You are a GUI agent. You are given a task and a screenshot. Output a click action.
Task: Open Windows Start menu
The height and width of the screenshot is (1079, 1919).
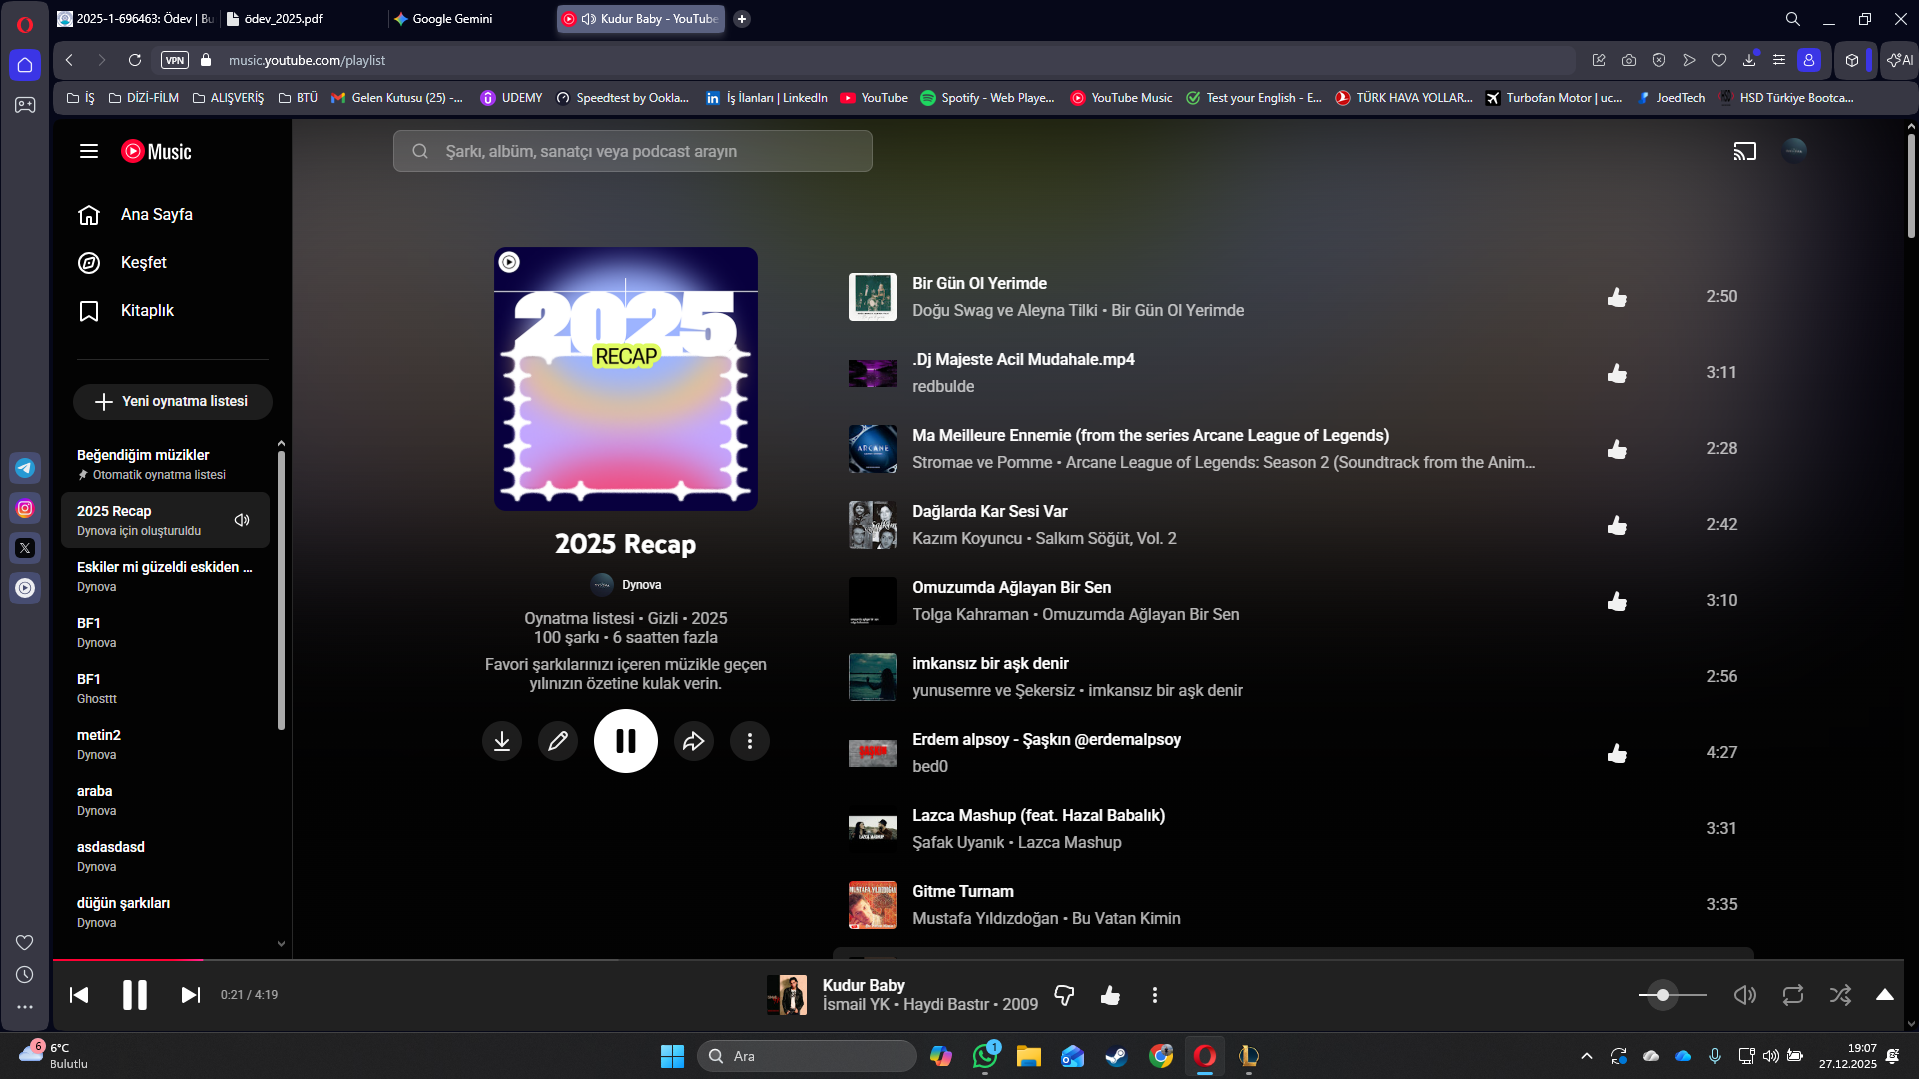[672, 1056]
